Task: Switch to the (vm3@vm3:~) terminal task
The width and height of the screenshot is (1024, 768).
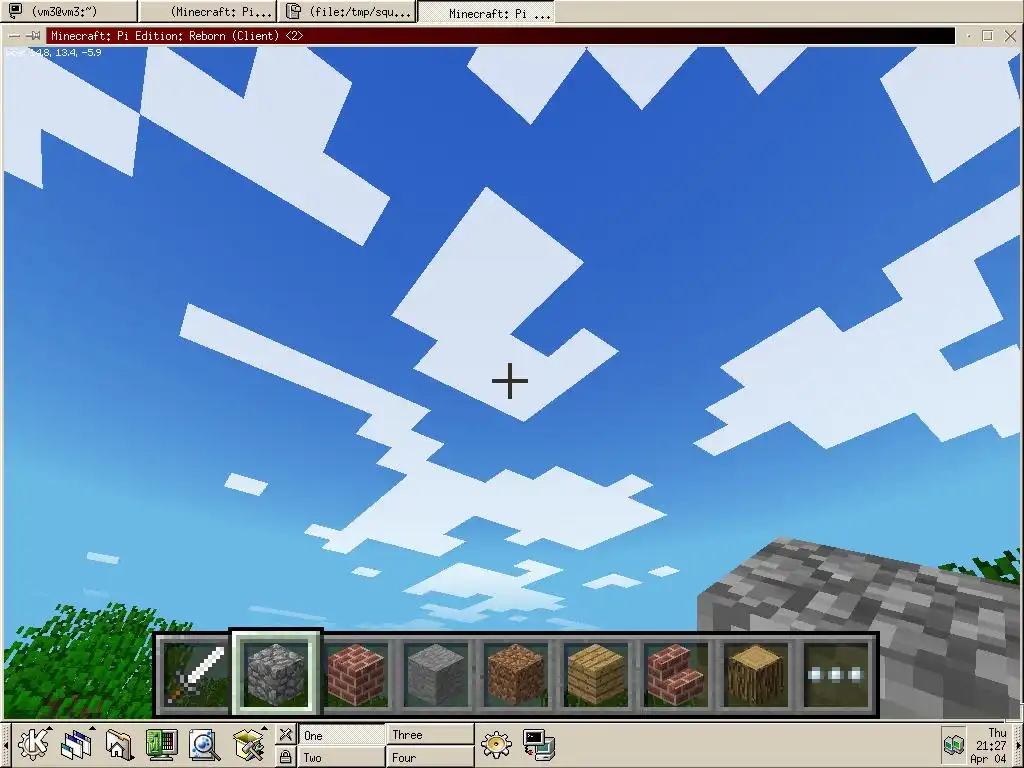Action: (x=69, y=11)
